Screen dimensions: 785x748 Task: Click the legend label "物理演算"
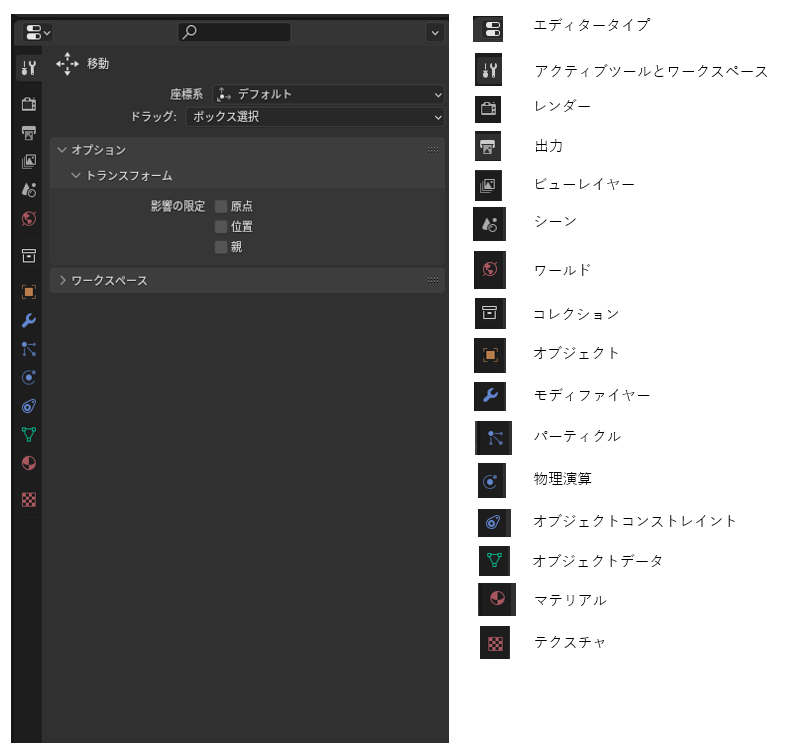[x=563, y=479]
